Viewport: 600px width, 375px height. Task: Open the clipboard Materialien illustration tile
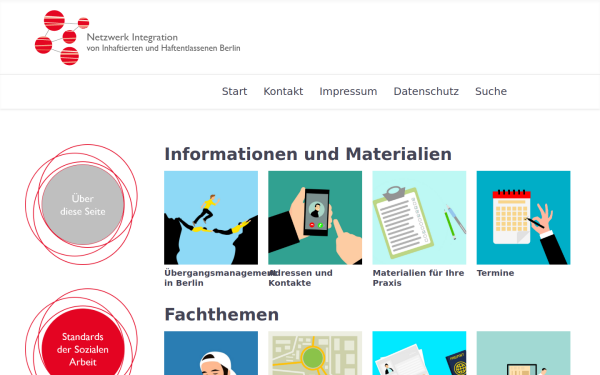click(x=419, y=218)
